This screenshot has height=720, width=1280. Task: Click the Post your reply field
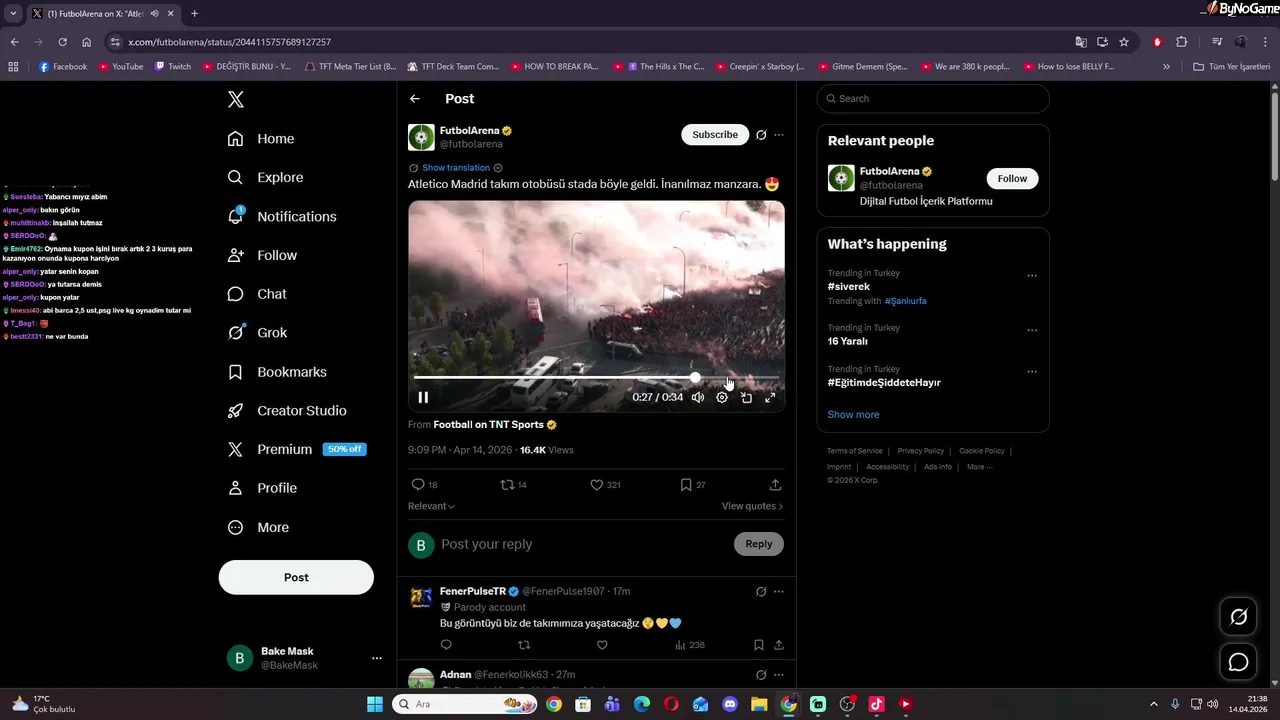(585, 544)
